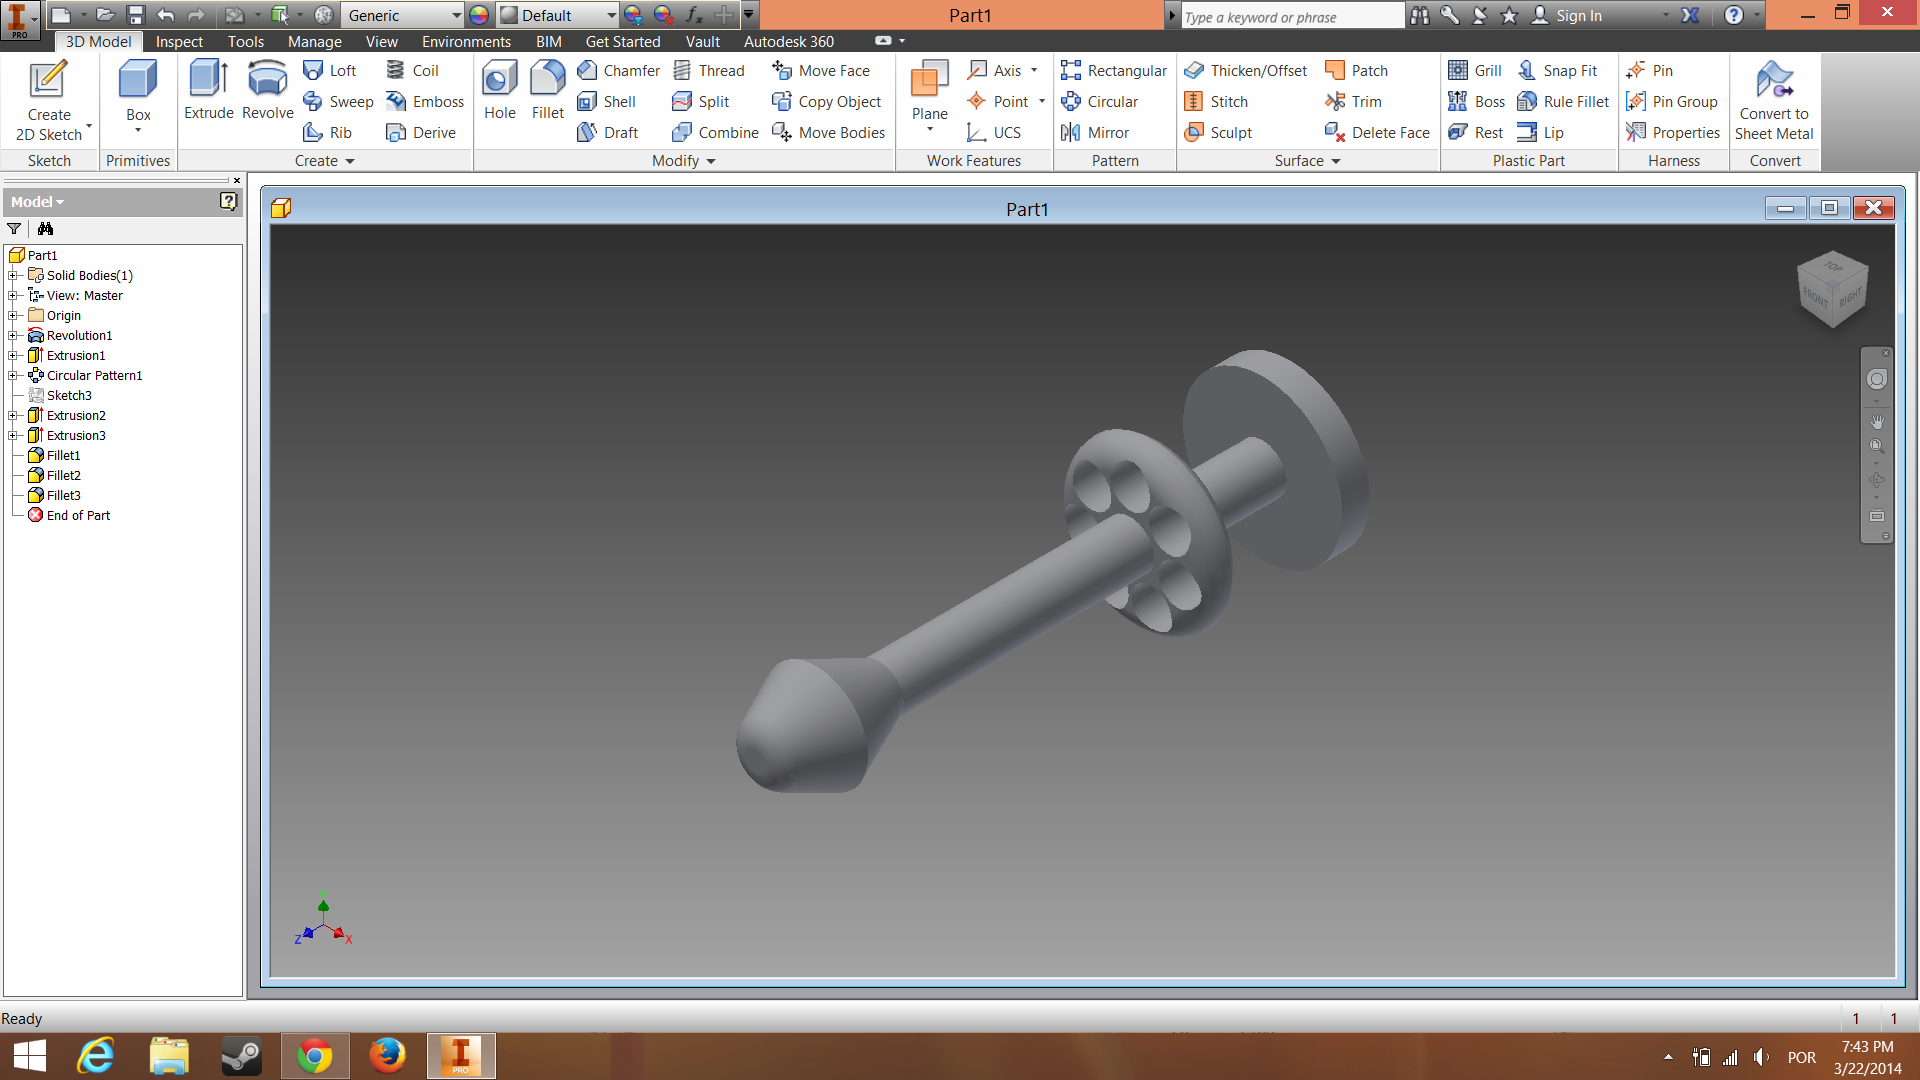
Task: Switch to the Inspect tab
Action: point(179,41)
